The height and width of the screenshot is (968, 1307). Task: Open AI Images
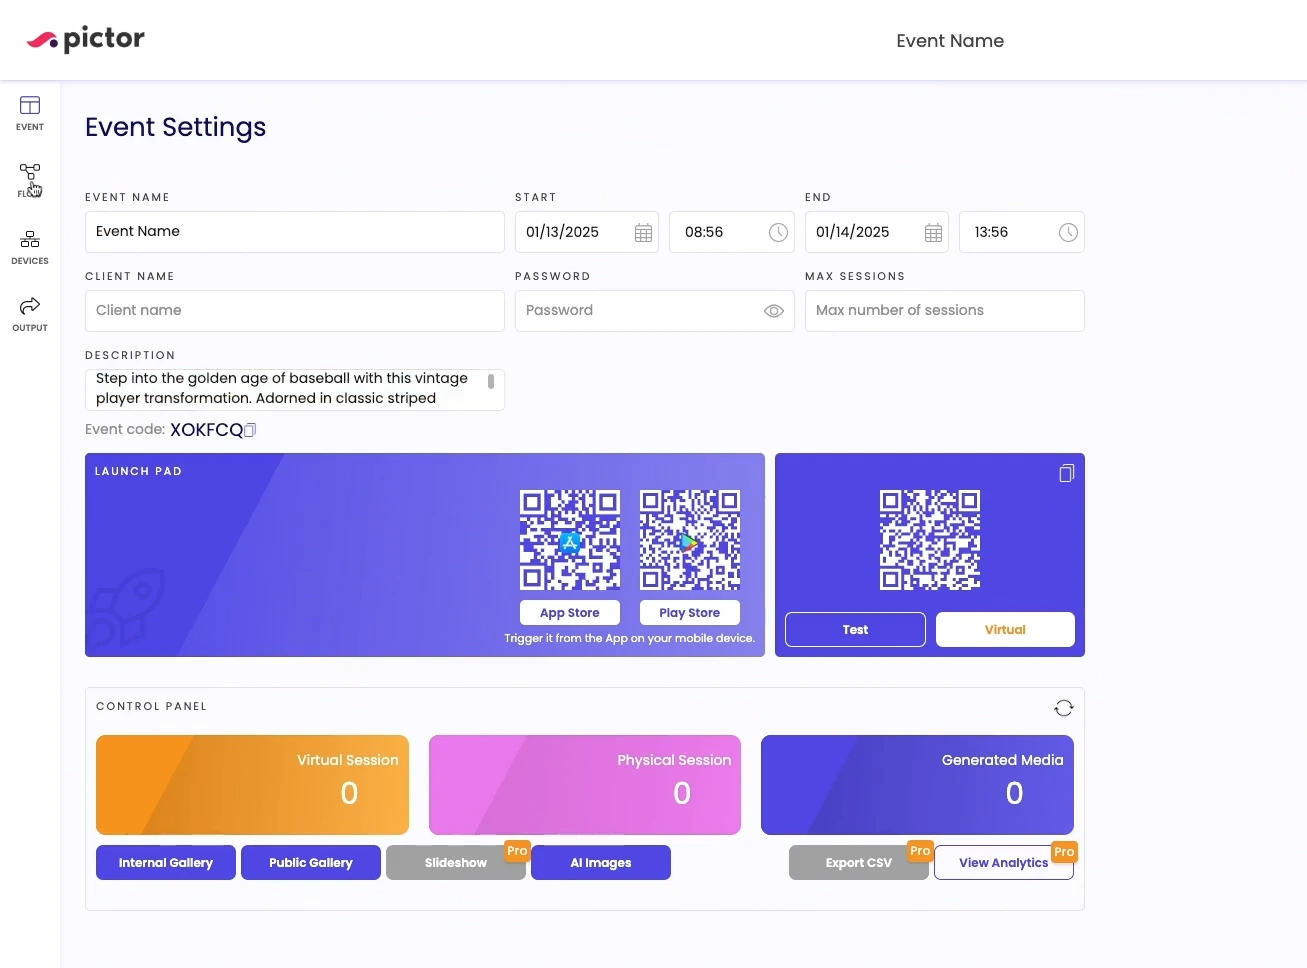click(601, 863)
